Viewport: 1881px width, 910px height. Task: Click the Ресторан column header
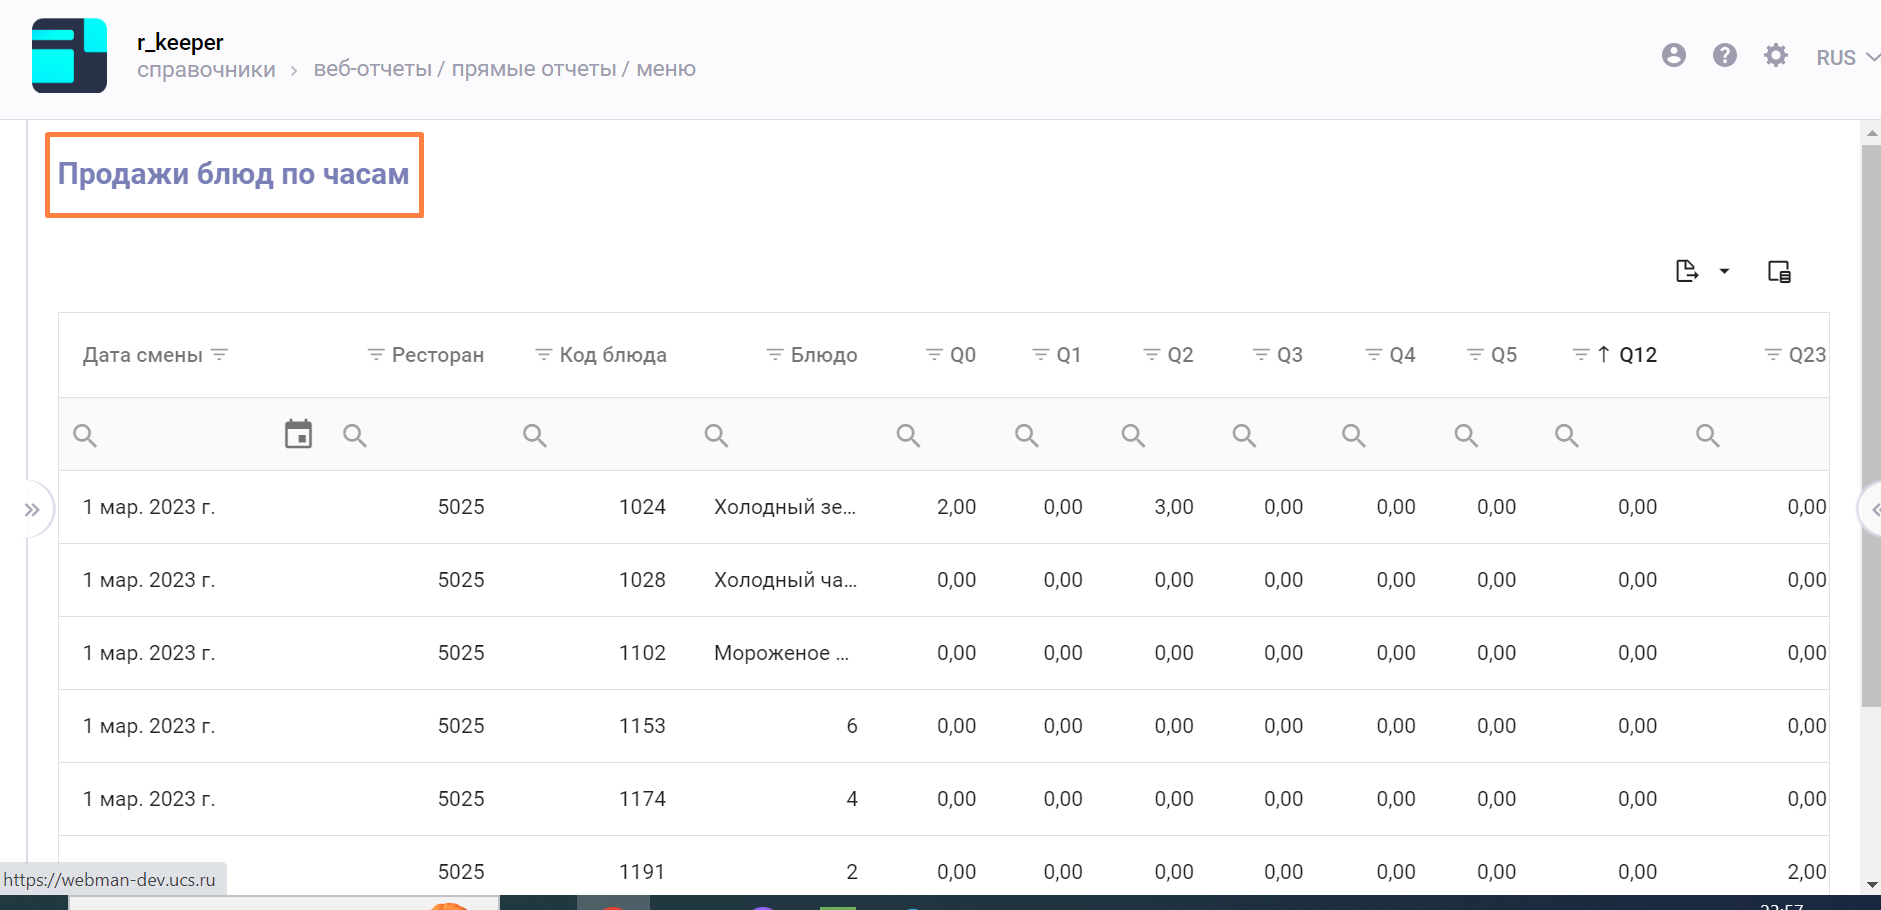[x=437, y=355]
